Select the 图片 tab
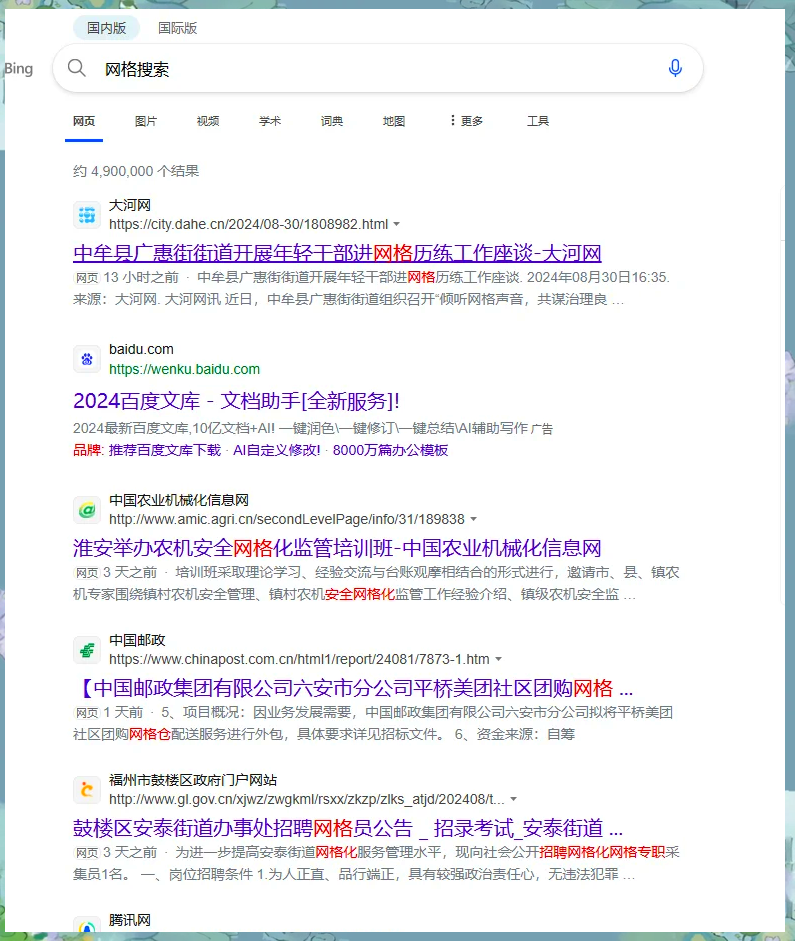 146,121
